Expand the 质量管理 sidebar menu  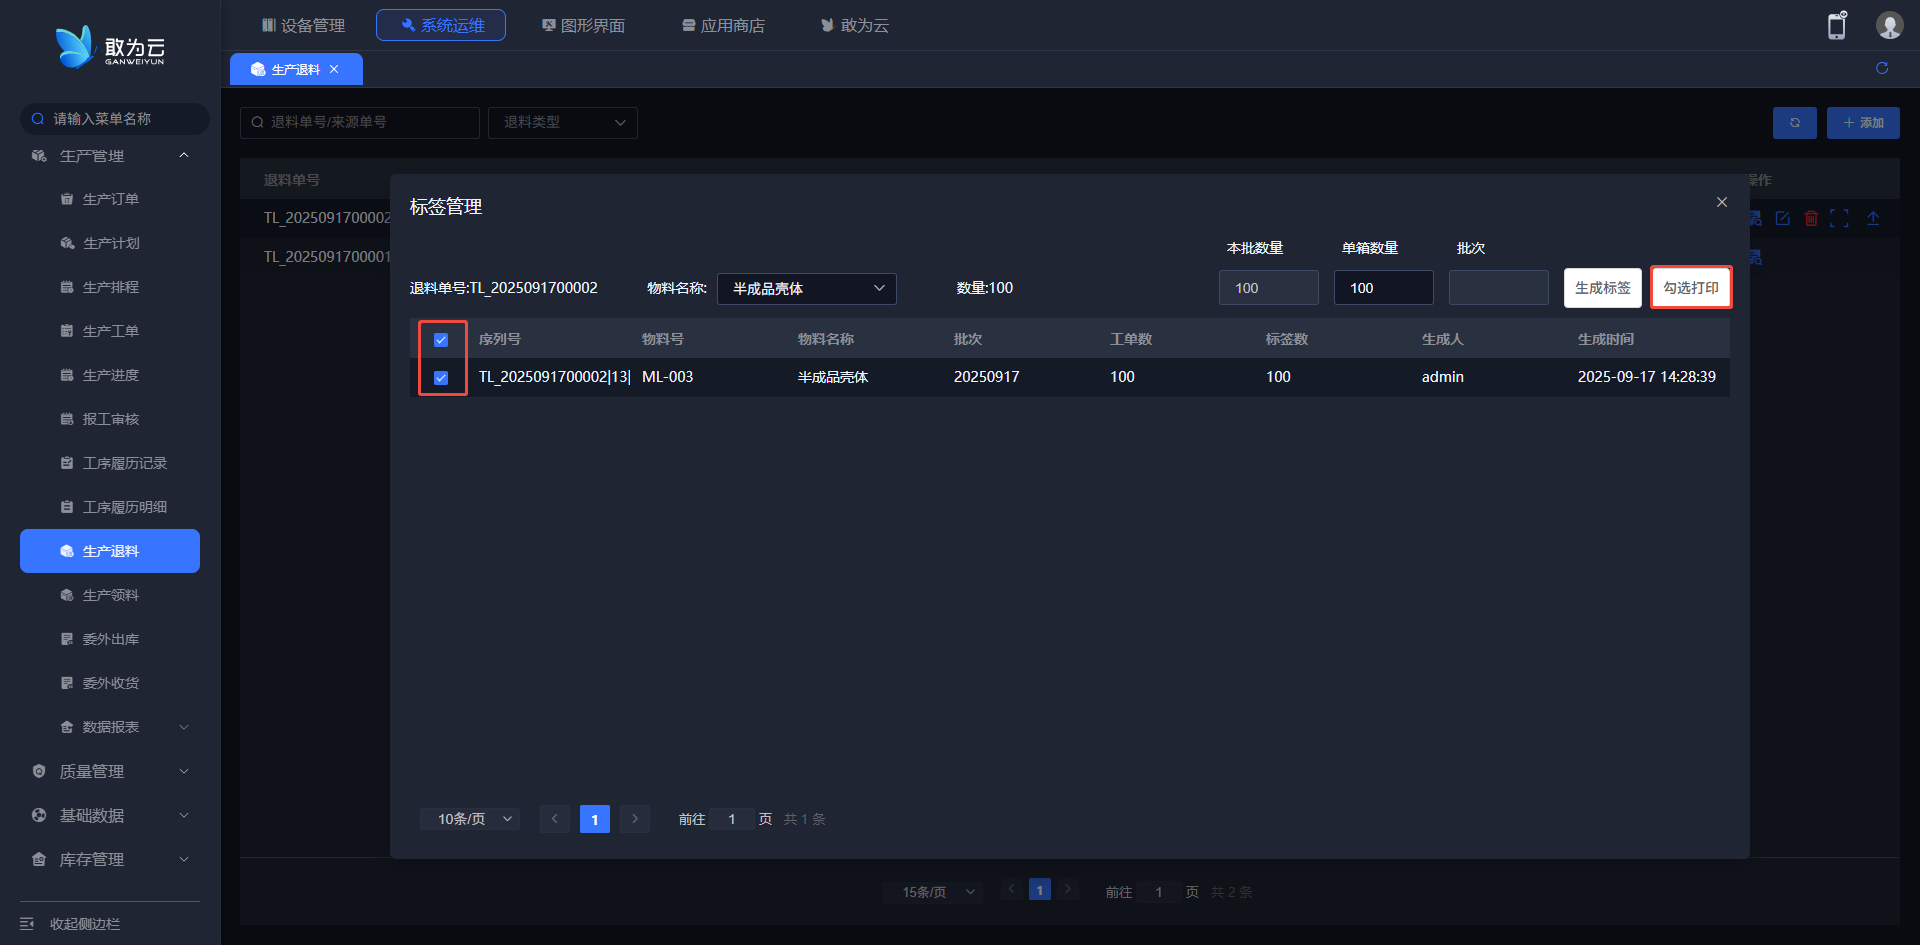pos(110,771)
